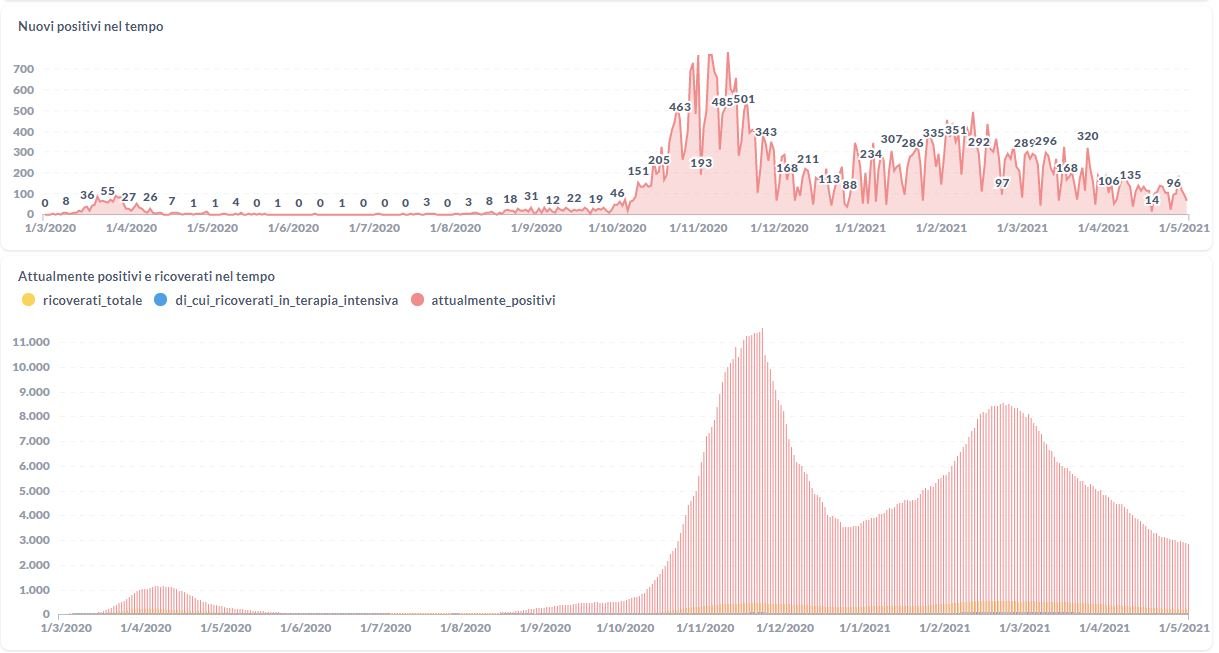Click the data point labeled 343
The height and width of the screenshot is (653, 1219).
pyautogui.click(x=766, y=132)
